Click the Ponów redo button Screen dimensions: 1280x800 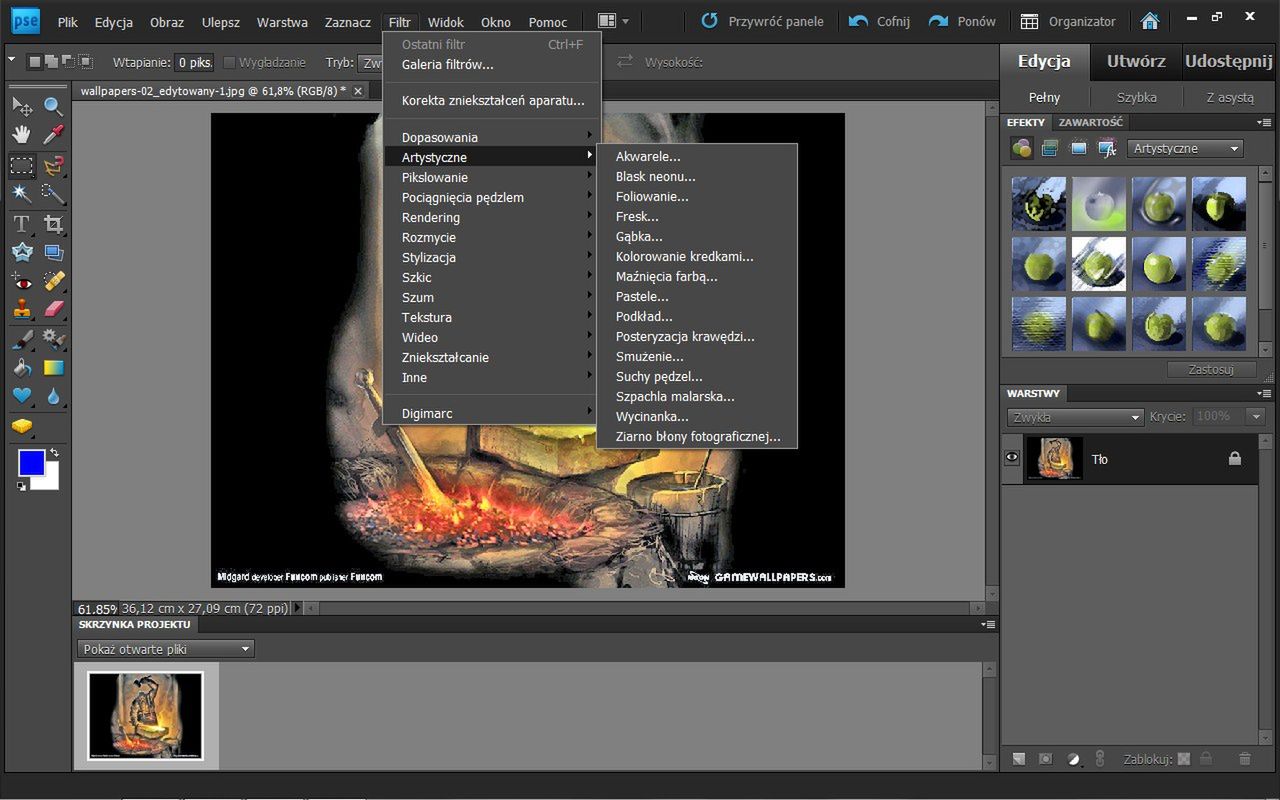tap(962, 21)
